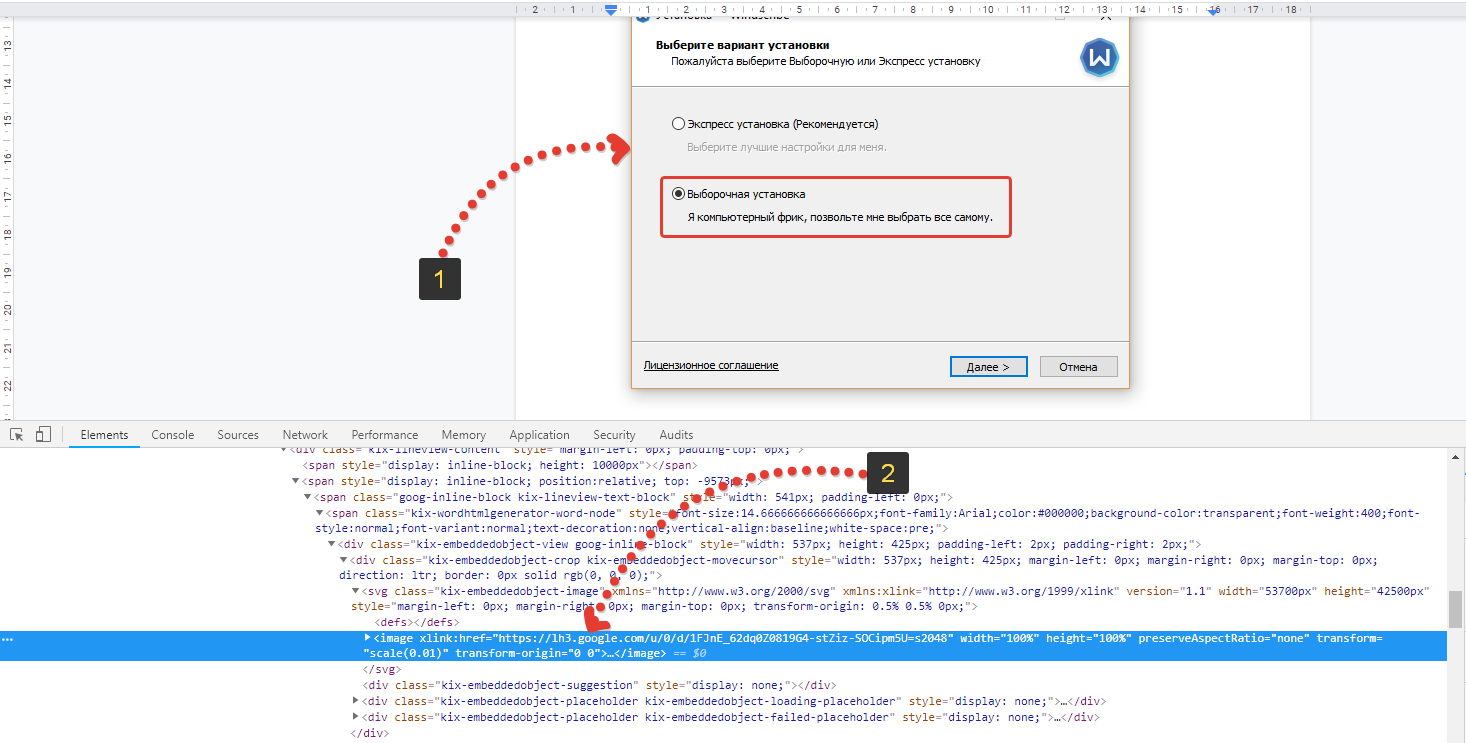Click the "Выберите вариант установки" heading text
This screenshot has width=1466, height=743.
742,45
